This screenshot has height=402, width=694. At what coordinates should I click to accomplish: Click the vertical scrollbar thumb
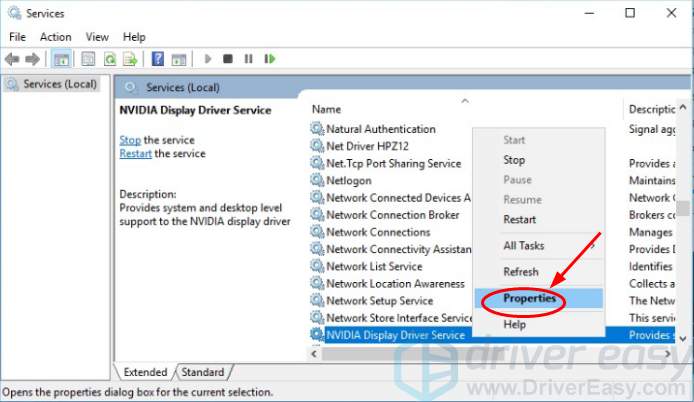pos(683,208)
